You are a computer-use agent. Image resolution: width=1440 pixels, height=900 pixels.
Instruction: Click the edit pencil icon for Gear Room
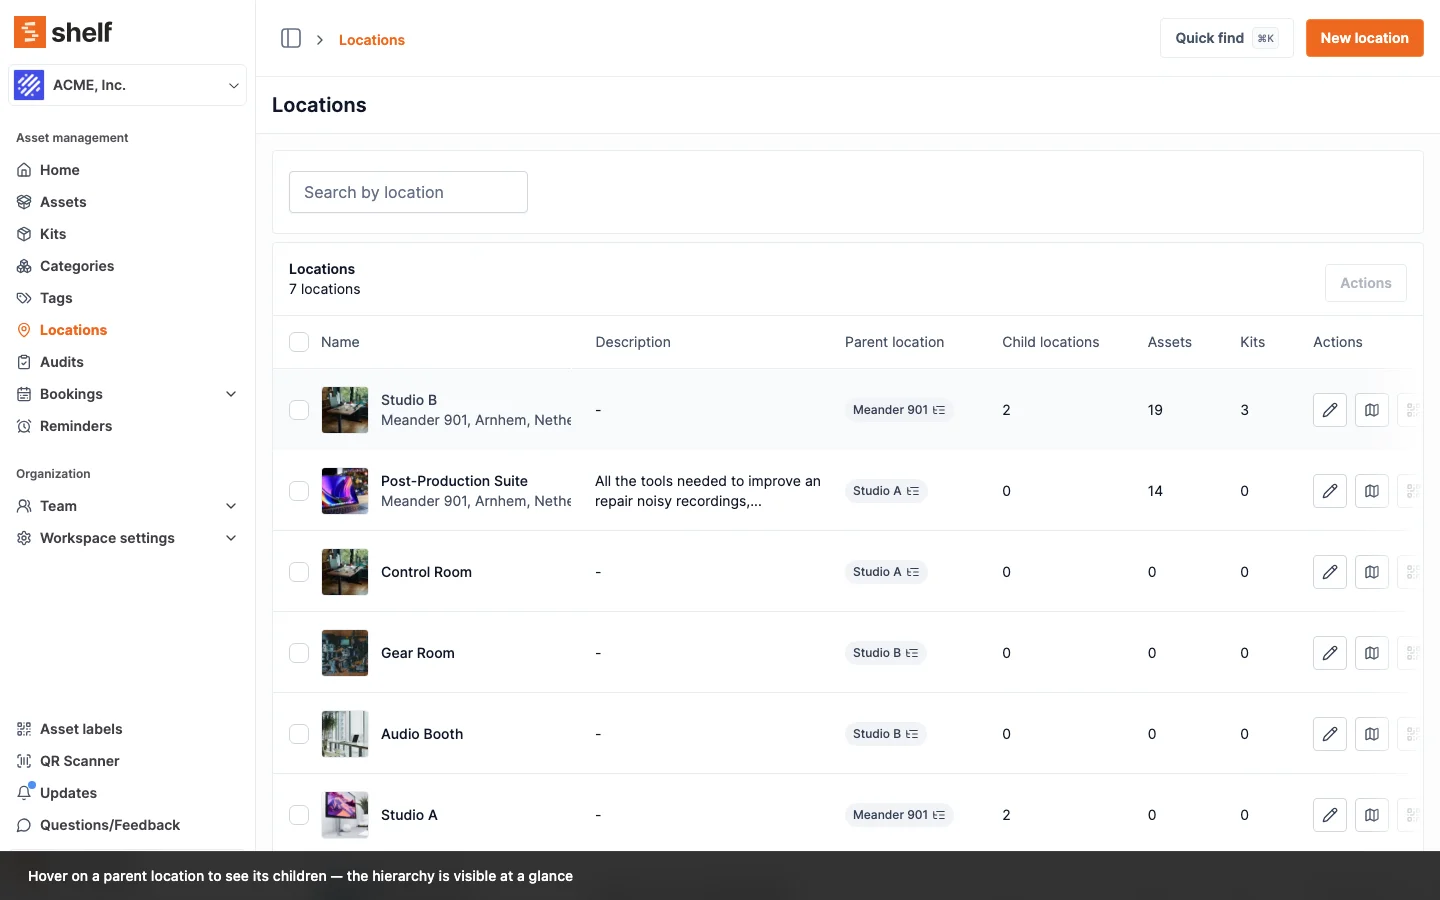coord(1329,653)
